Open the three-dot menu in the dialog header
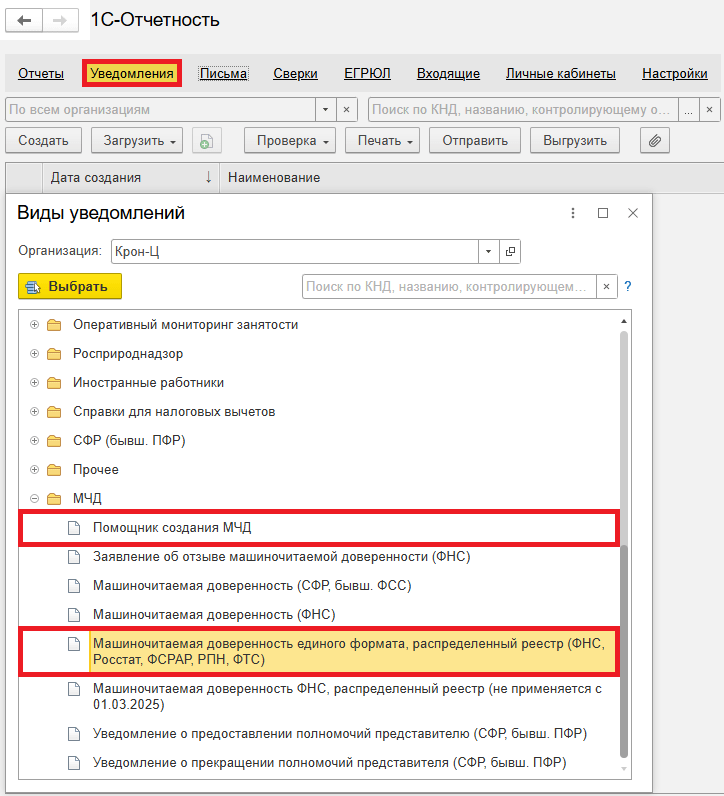This screenshot has width=724, height=796. click(573, 213)
